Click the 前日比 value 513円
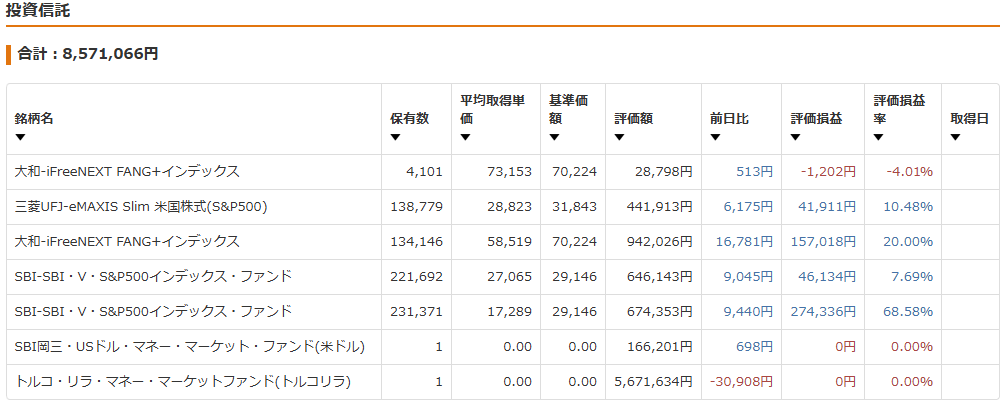The height and width of the screenshot is (401, 1003). 755,171
